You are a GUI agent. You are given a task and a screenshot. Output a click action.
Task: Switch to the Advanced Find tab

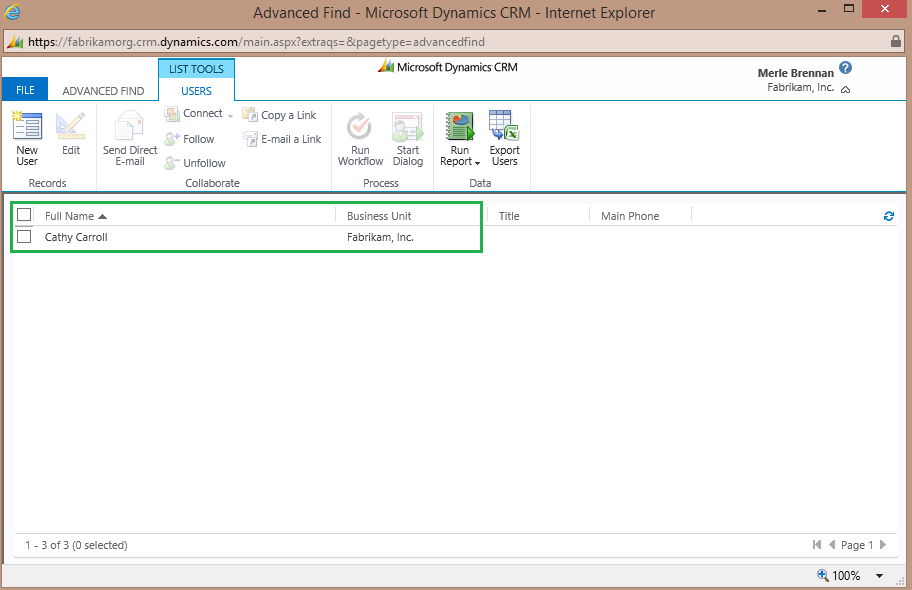point(103,91)
